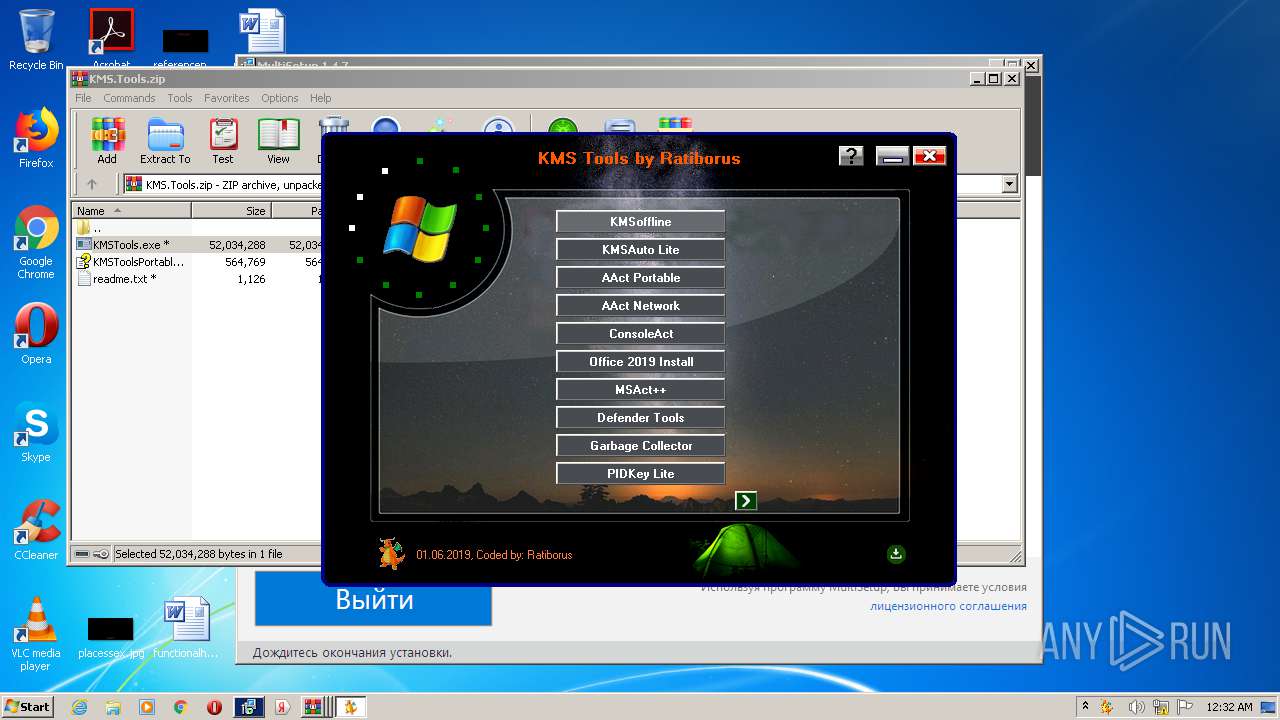Open the WinRAR address bar dropdown

pyautogui.click(x=1009, y=184)
